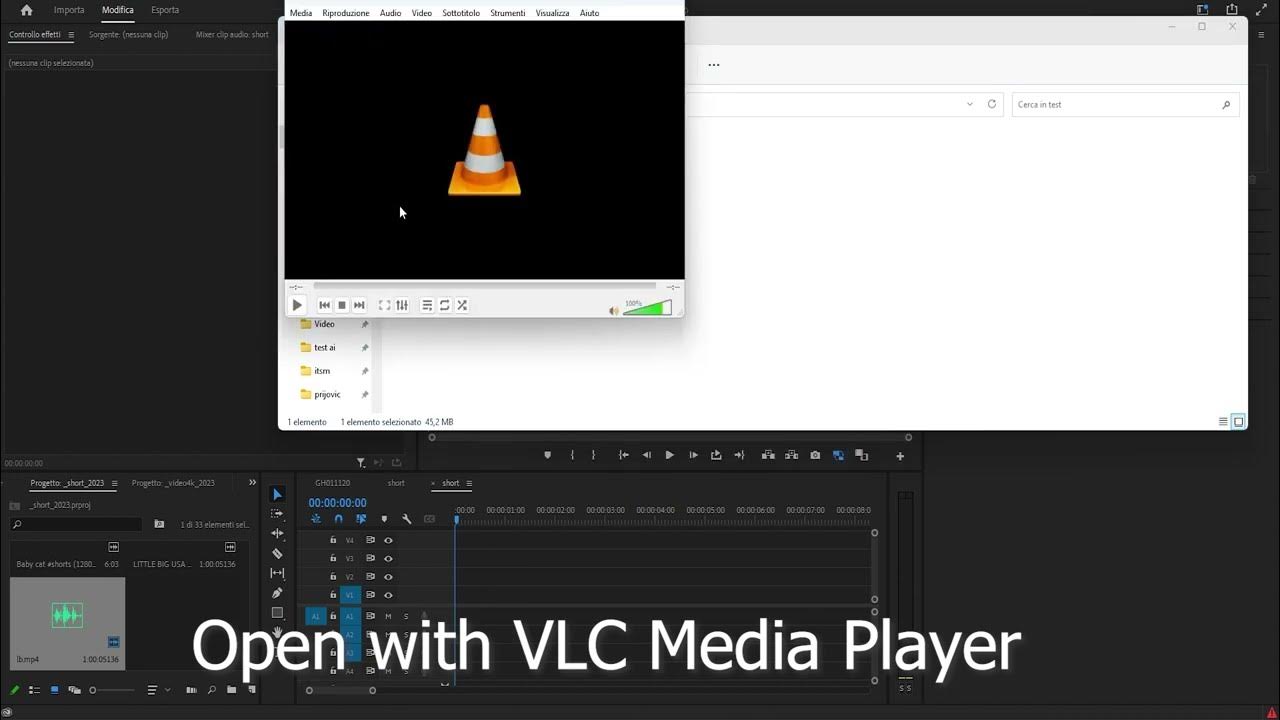Hide track V1 with eye icon

click(388, 595)
